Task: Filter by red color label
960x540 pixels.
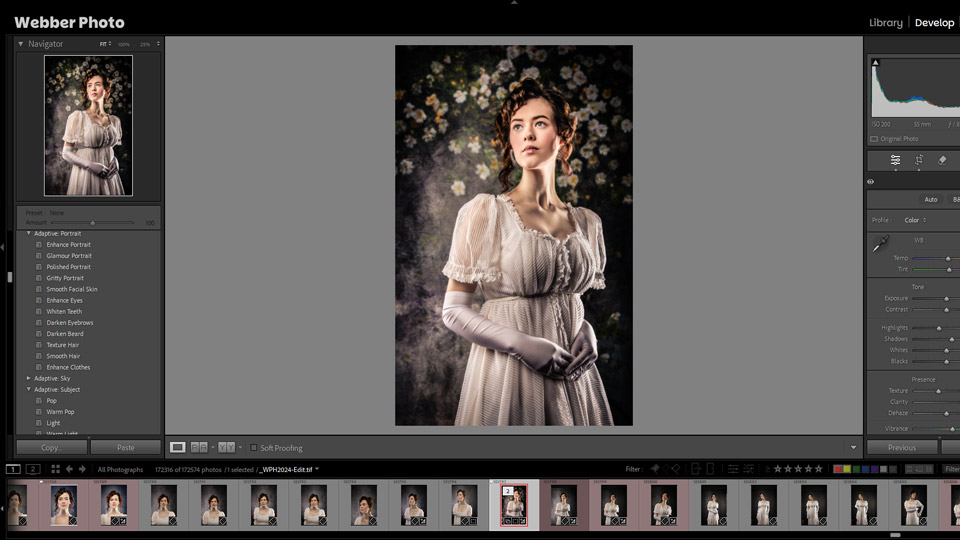Action: (x=838, y=469)
